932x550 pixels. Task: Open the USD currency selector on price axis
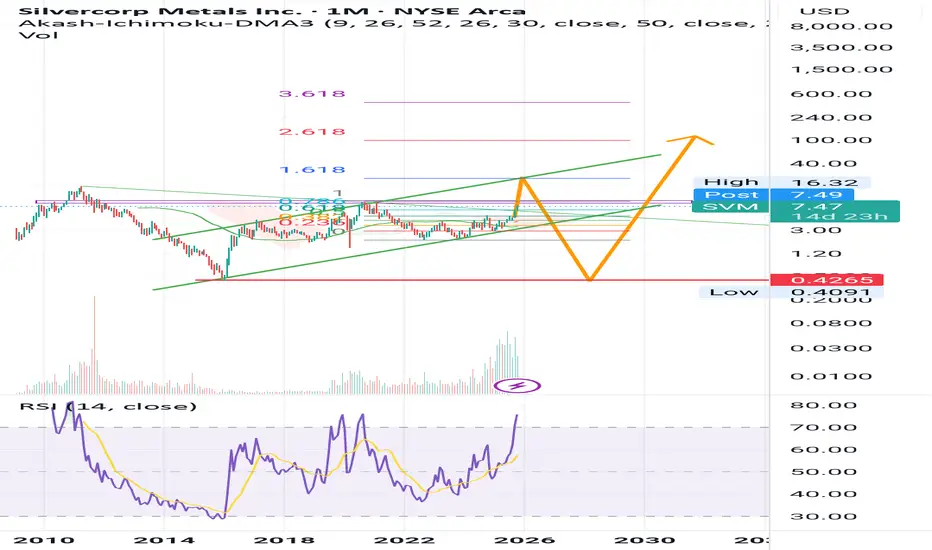pos(824,11)
